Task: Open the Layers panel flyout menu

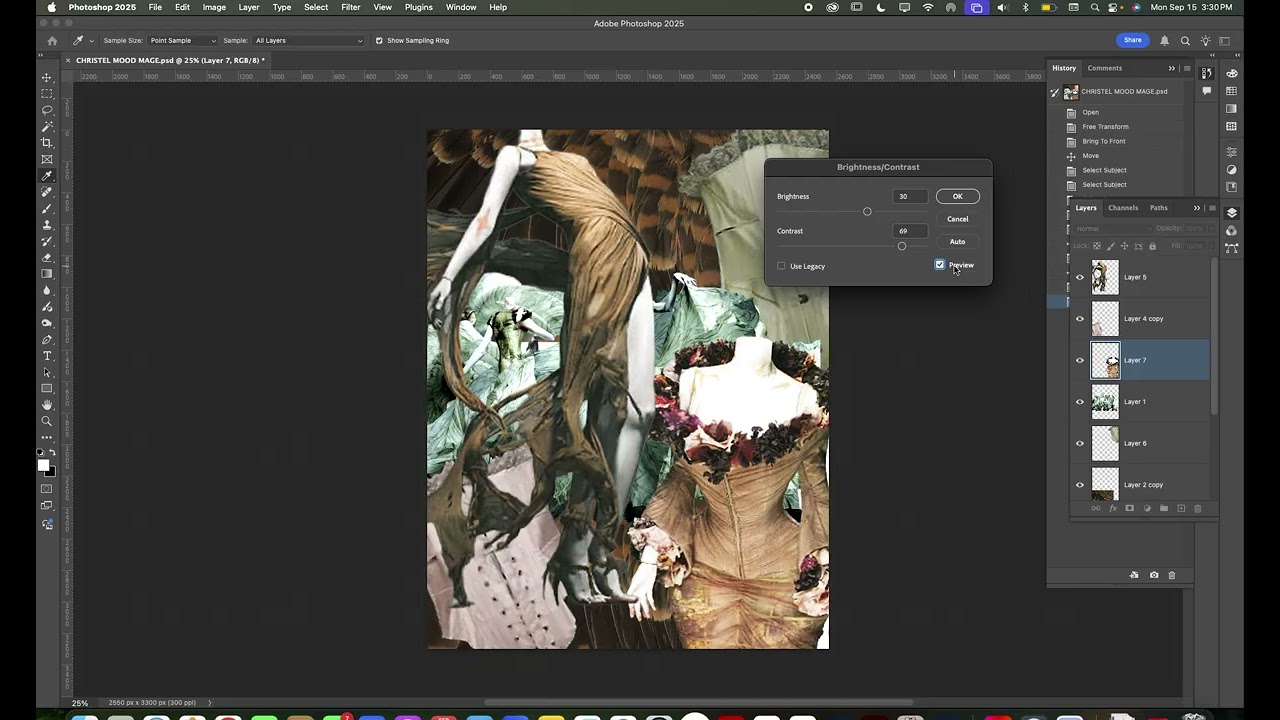Action: coord(1212,208)
